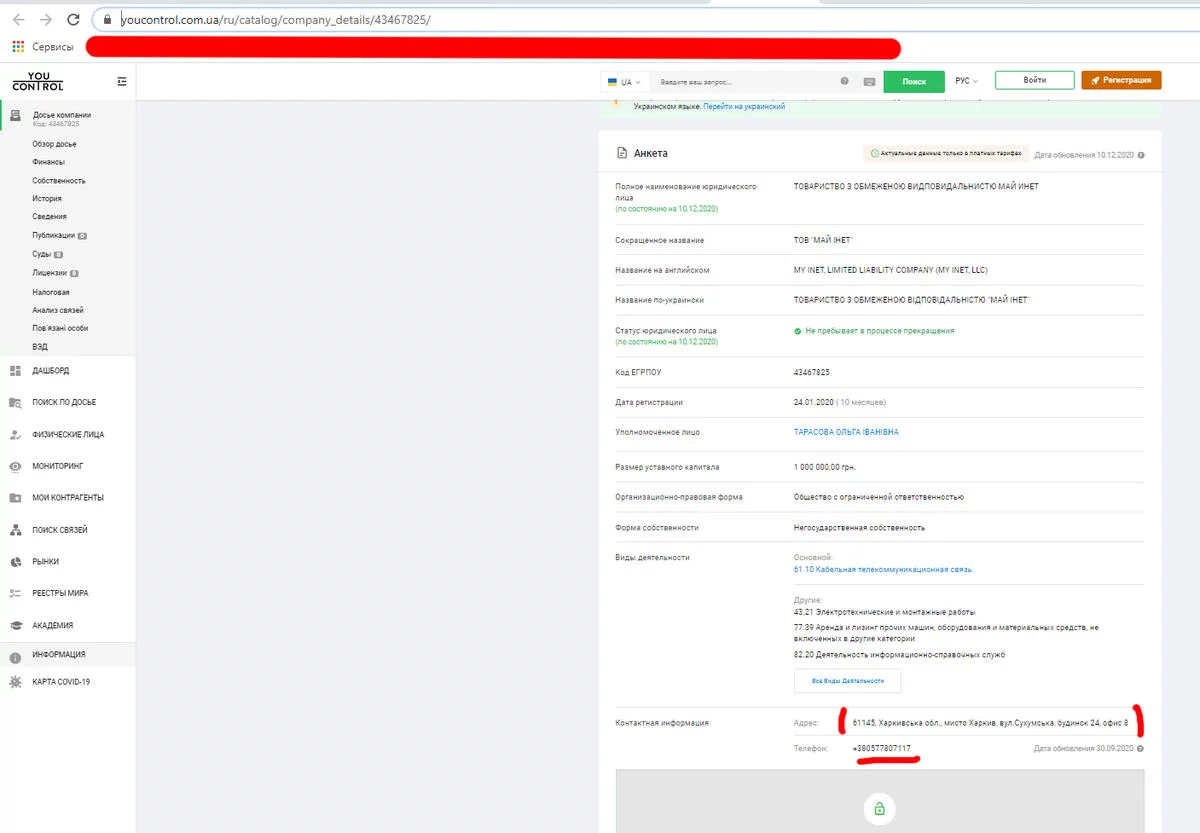
Task: Open Анализ связей in the sidebar
Action: 58,310
